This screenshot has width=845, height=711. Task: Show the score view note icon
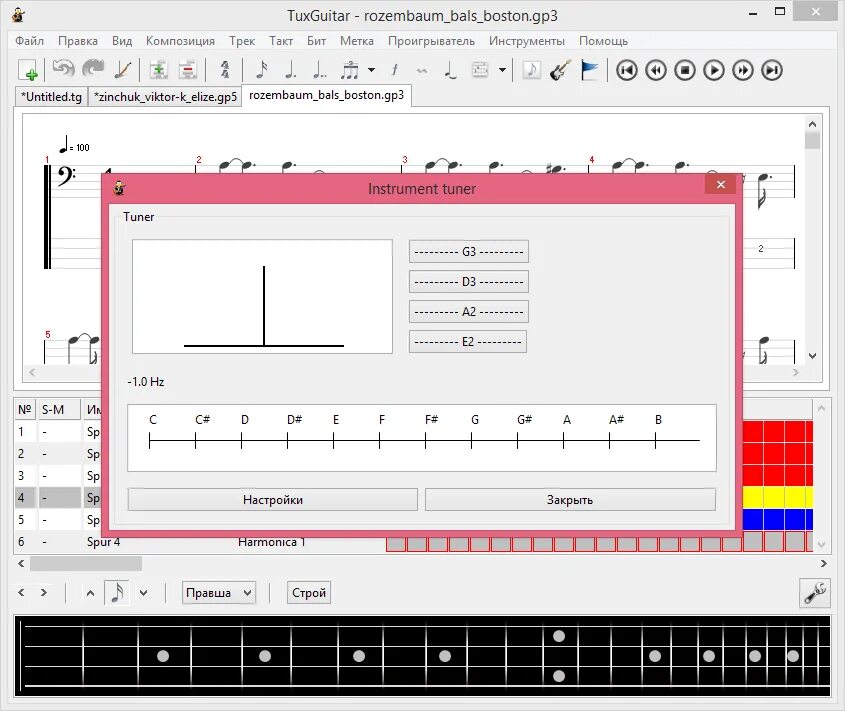tap(531, 70)
